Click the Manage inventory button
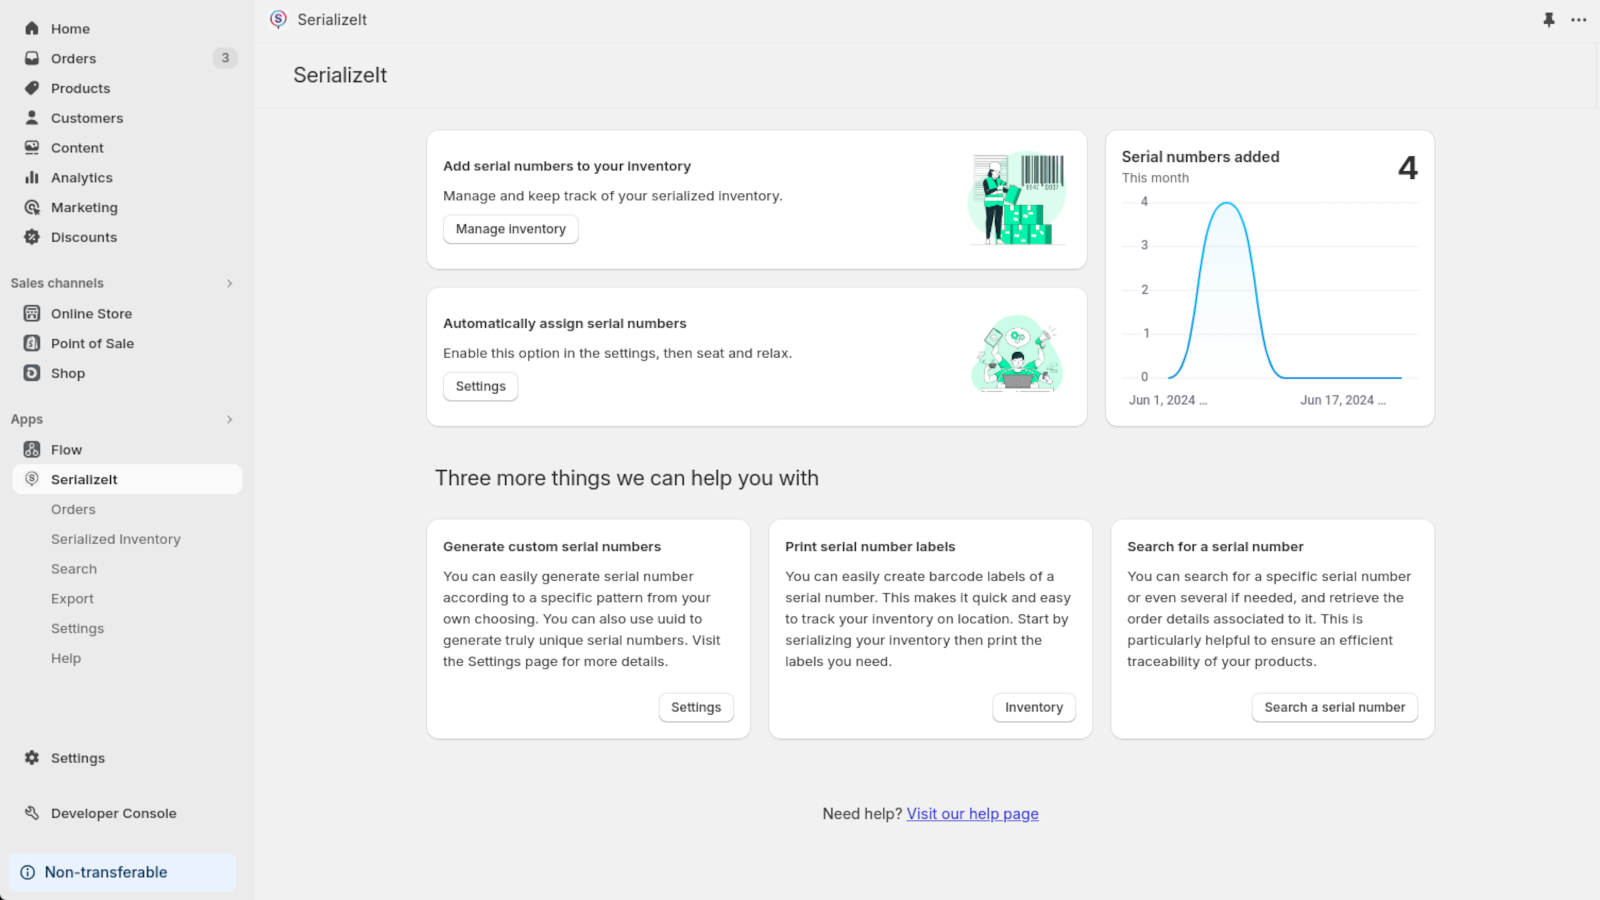This screenshot has height=900, width=1600. pos(511,229)
